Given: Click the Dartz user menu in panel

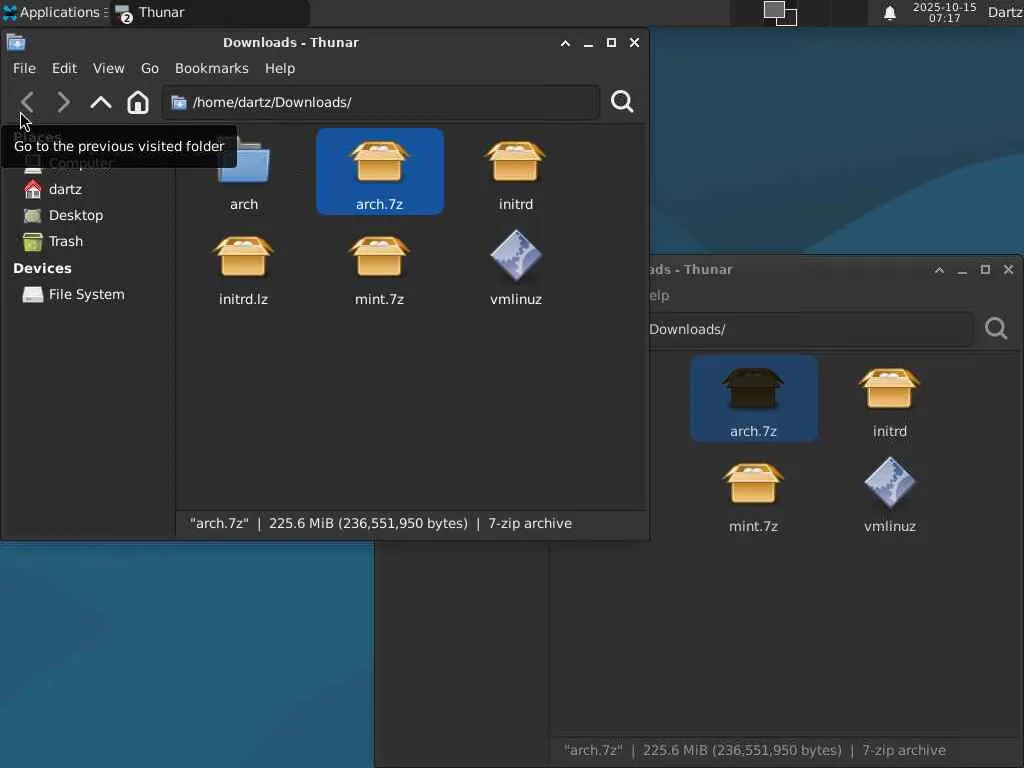Looking at the screenshot, I should tap(1005, 12).
